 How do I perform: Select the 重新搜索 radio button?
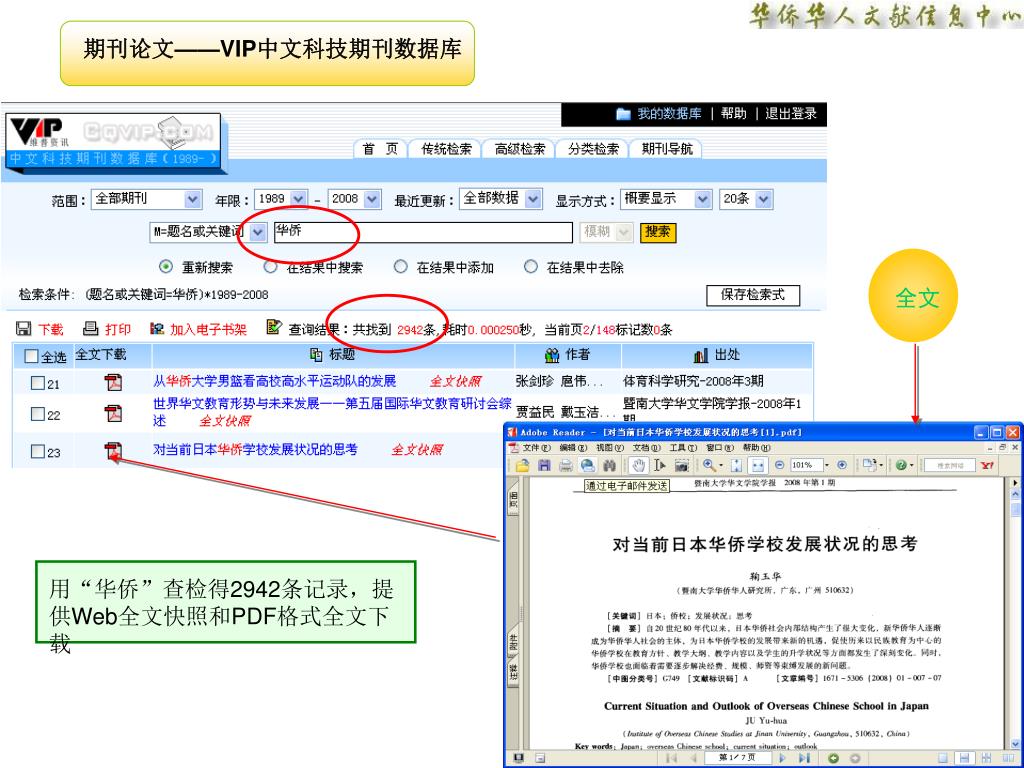pos(167,266)
